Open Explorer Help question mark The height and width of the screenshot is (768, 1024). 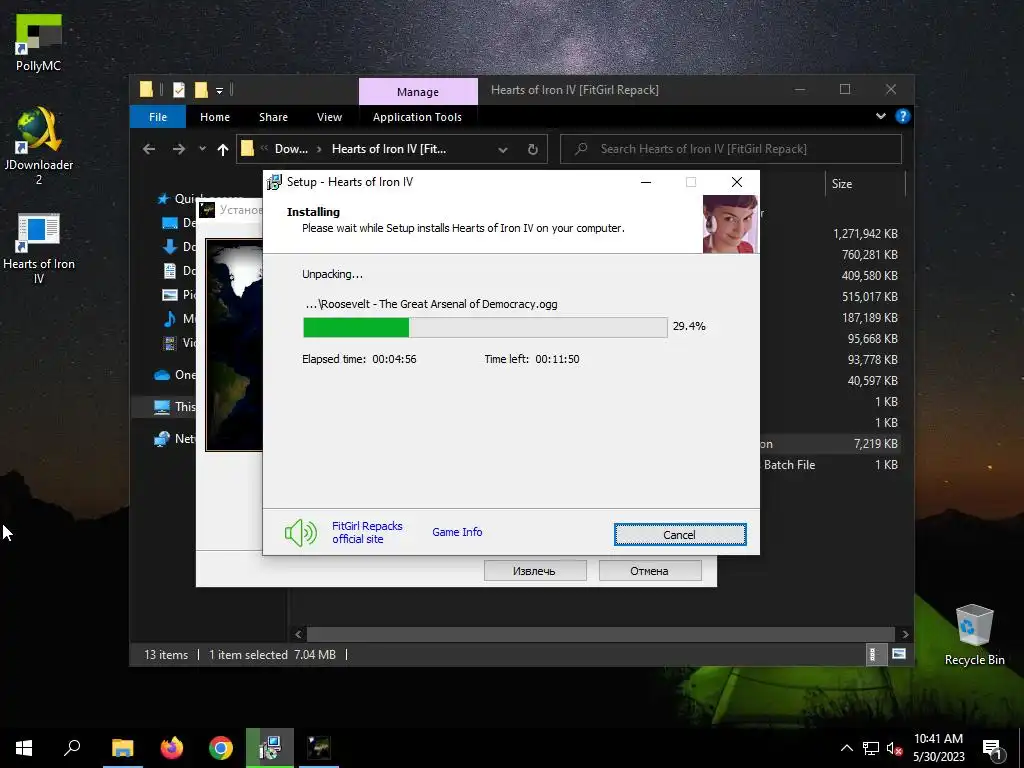(x=903, y=116)
